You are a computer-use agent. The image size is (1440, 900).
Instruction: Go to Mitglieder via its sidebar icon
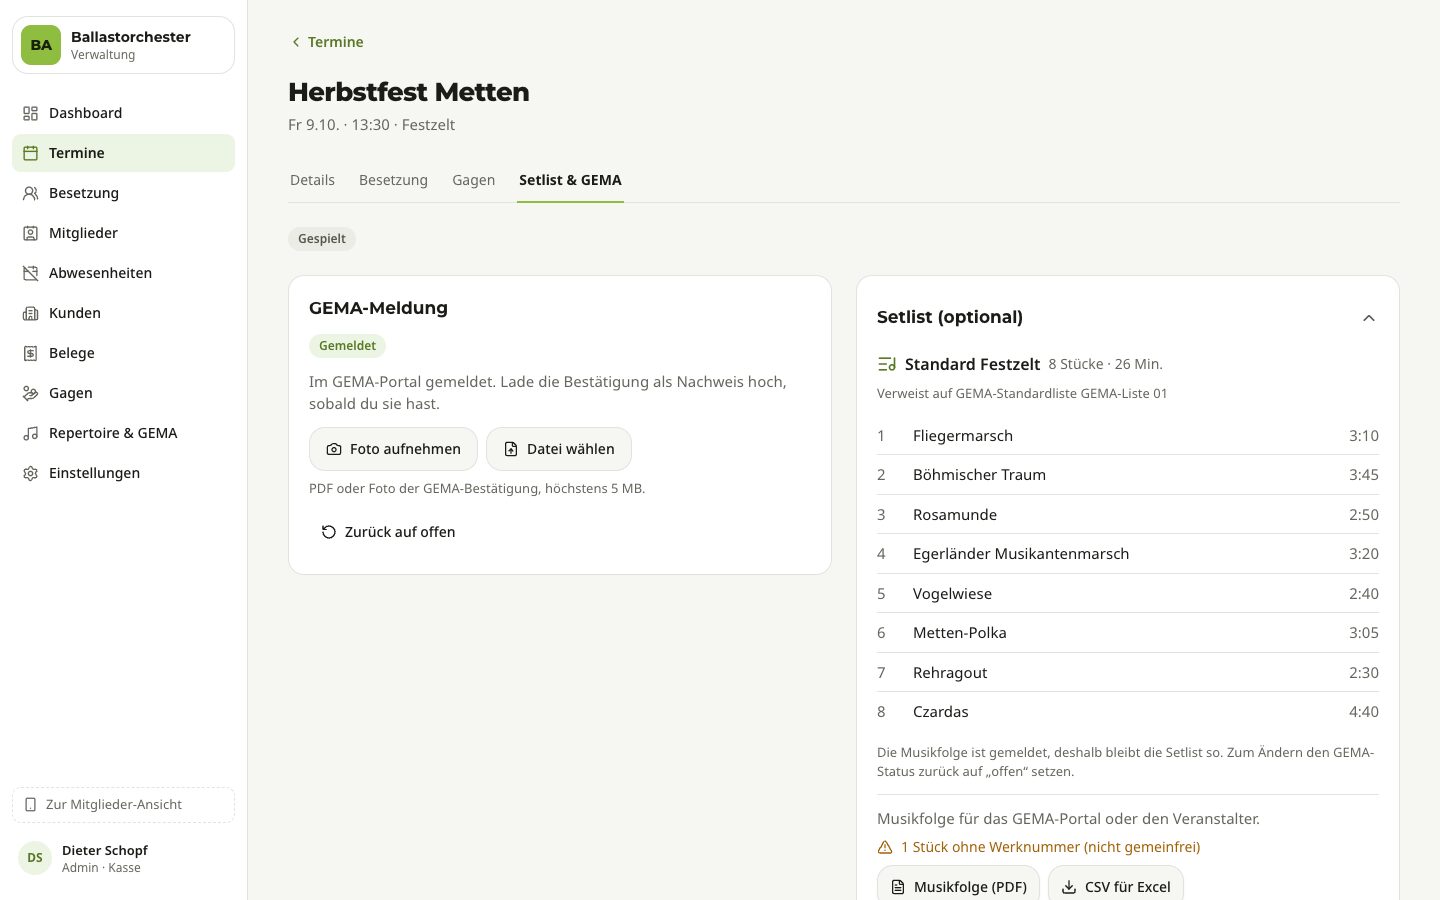point(31,233)
